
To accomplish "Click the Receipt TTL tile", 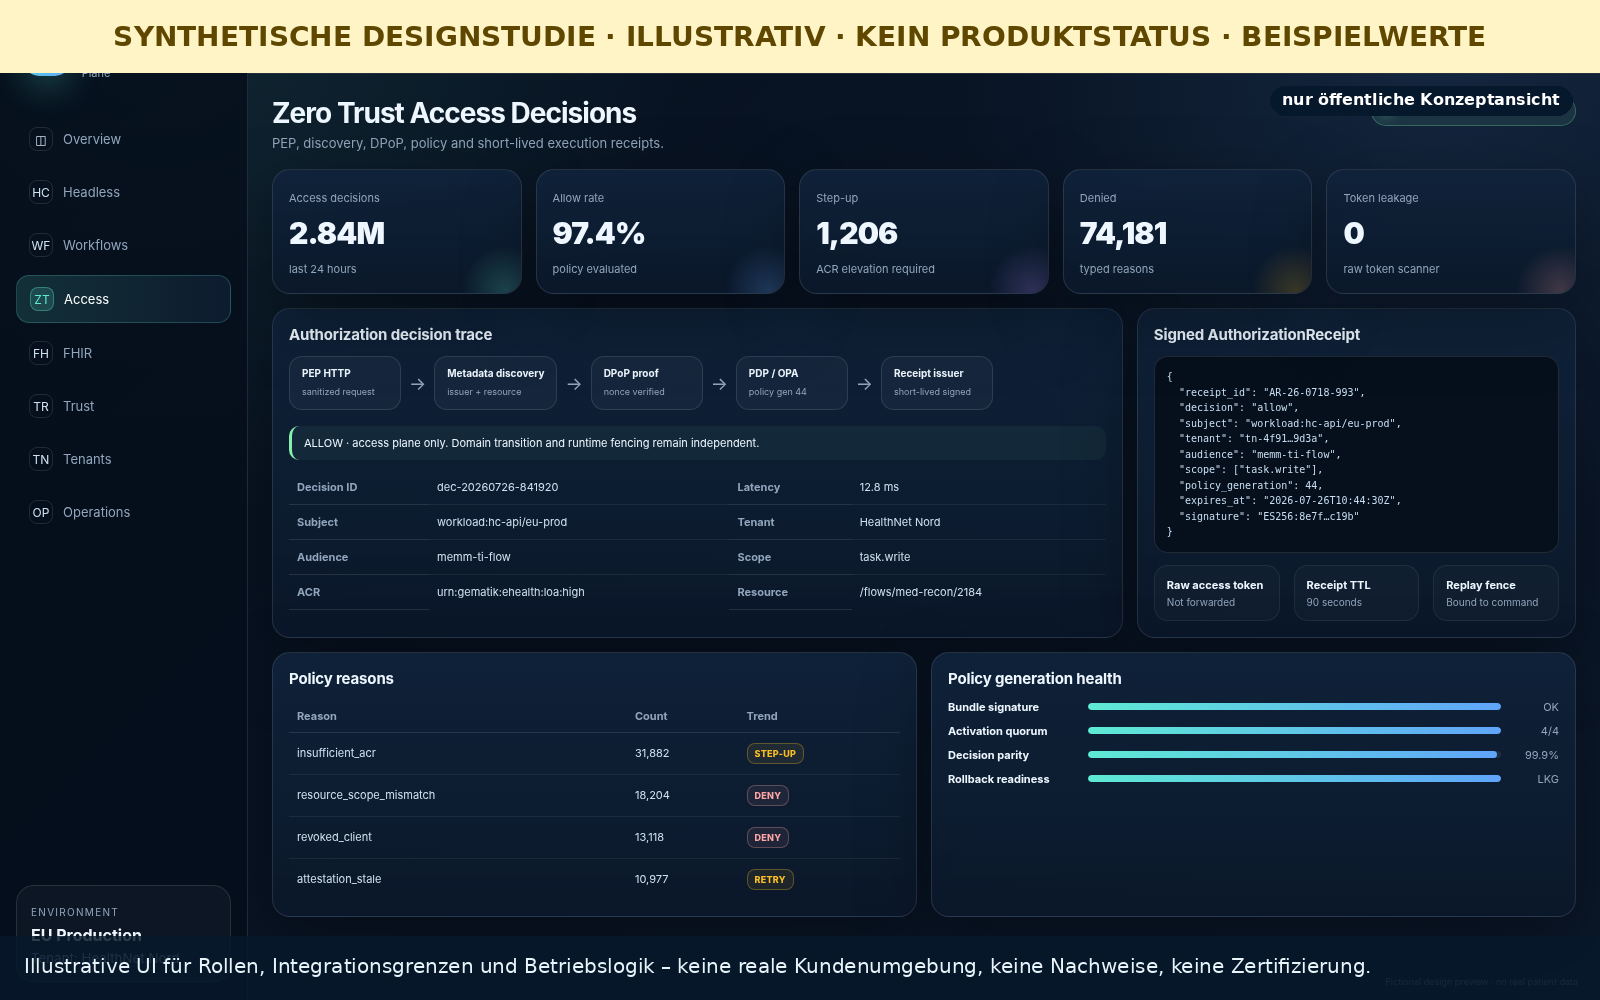I will [1356, 593].
